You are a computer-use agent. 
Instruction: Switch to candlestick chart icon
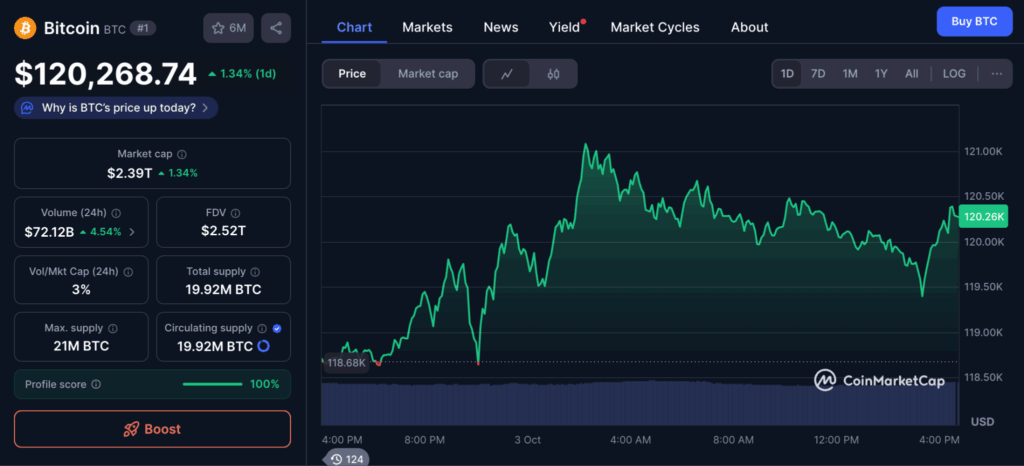pos(553,74)
